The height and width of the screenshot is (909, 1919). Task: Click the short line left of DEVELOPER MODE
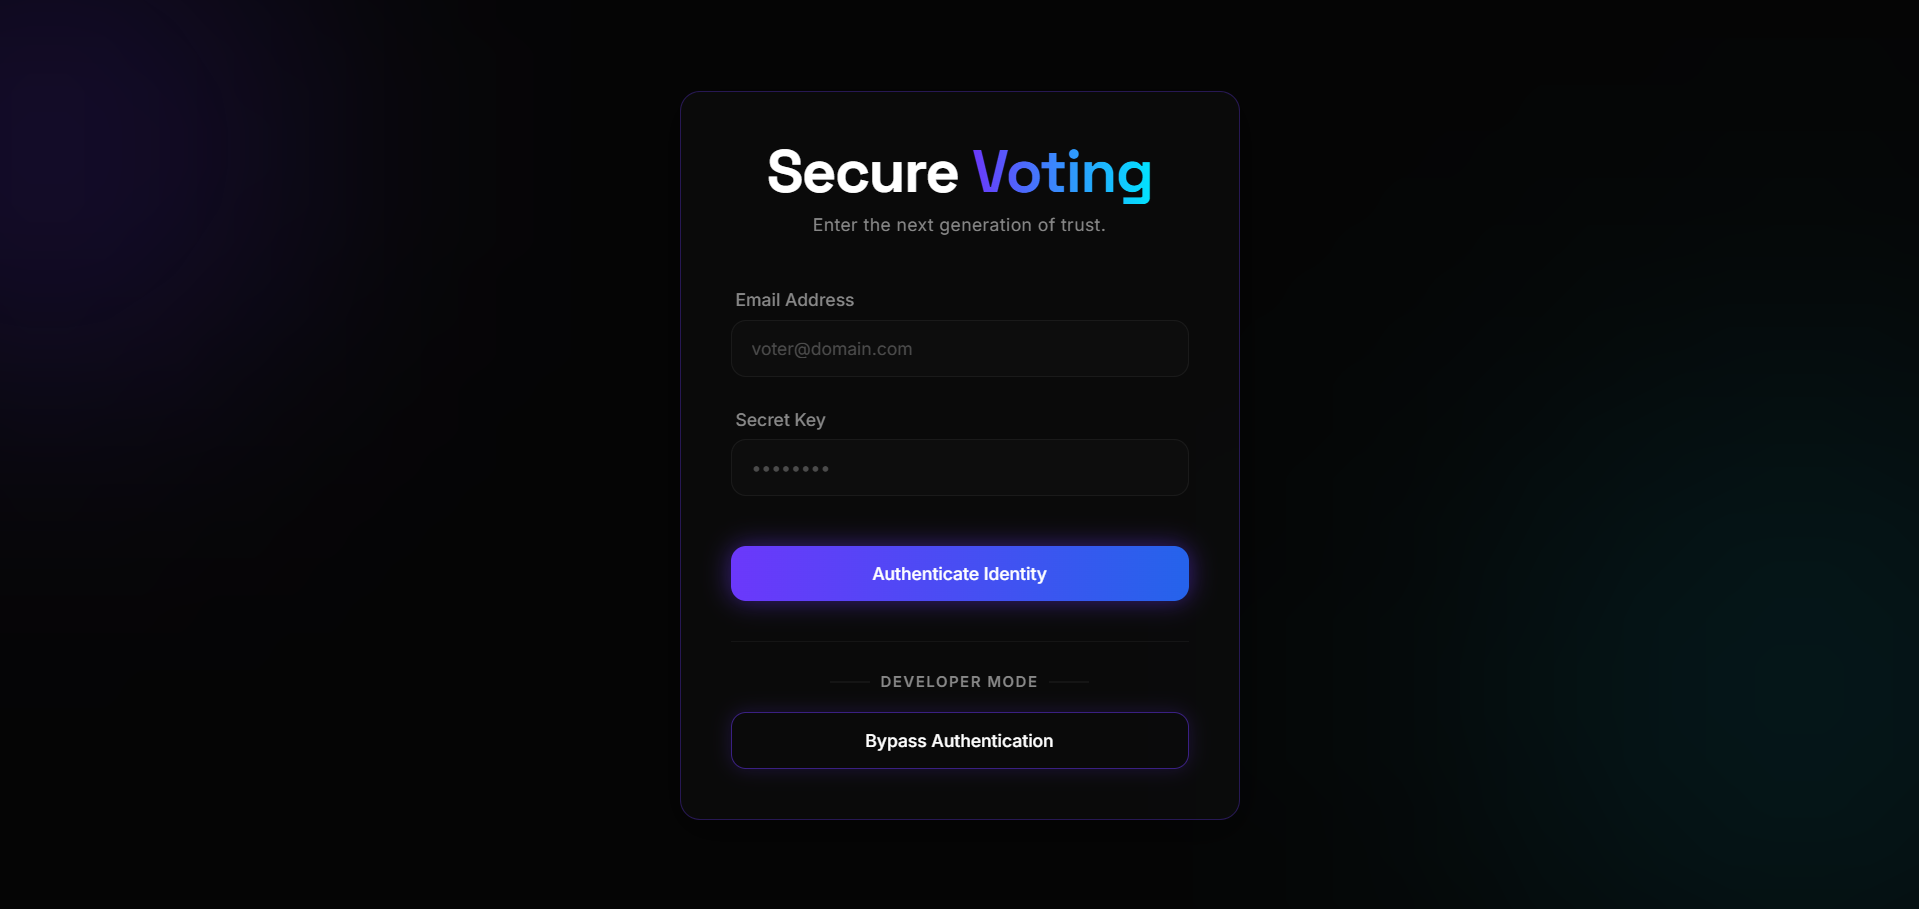pos(849,682)
